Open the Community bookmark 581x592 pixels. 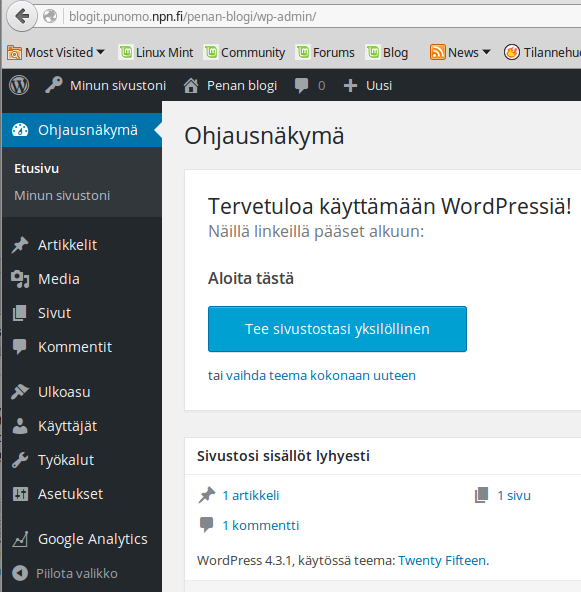tap(245, 52)
